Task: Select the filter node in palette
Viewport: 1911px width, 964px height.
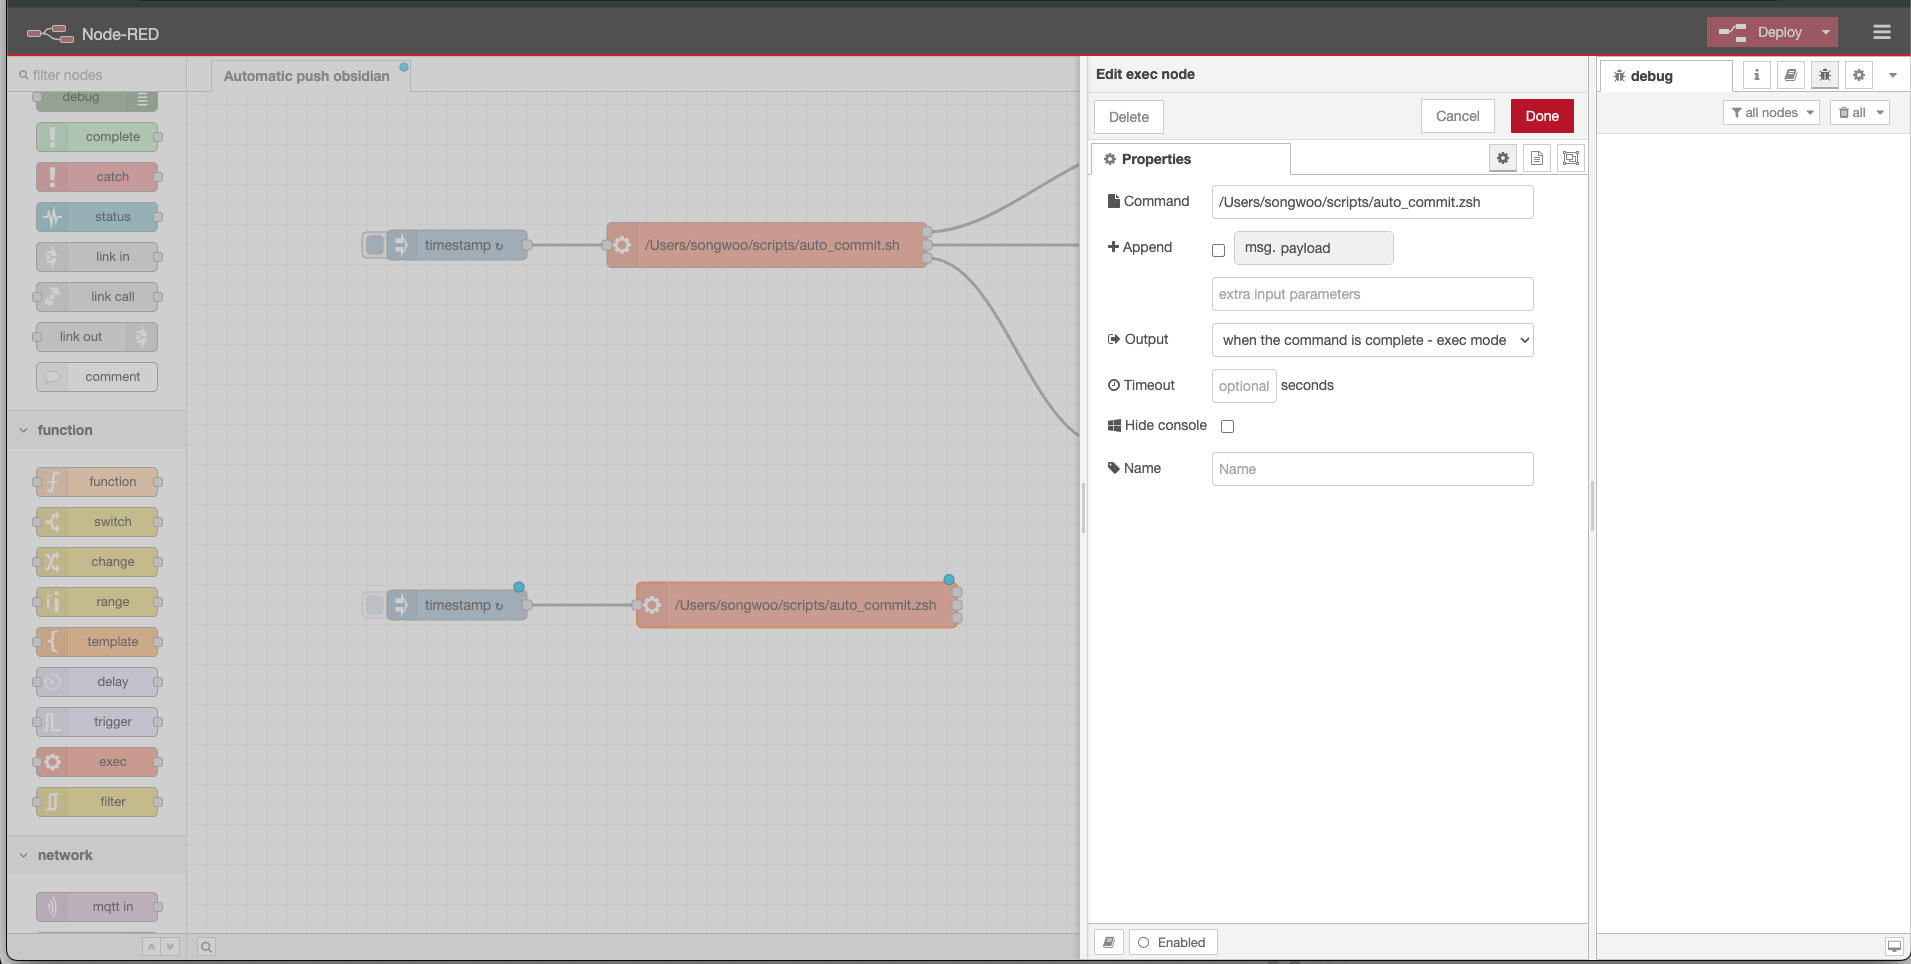Action: coord(97,802)
